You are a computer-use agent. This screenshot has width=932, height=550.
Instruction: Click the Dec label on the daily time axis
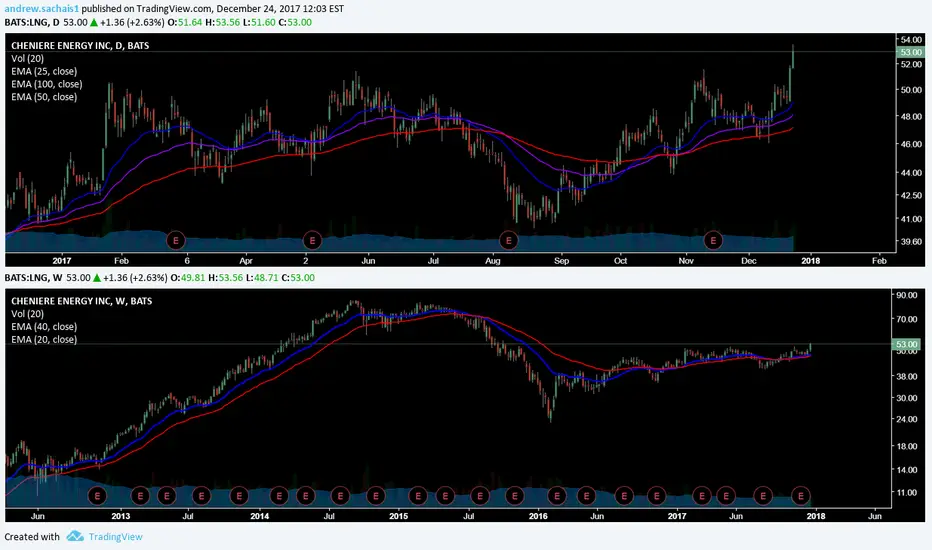tap(748, 260)
